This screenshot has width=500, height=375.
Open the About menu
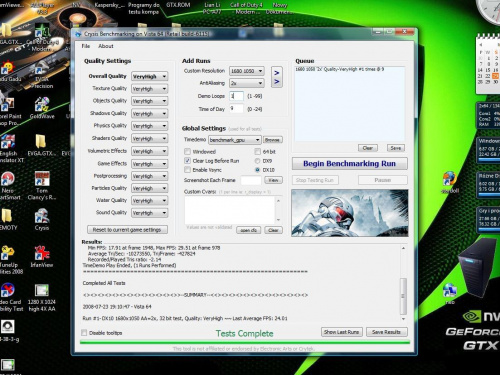pyautogui.click(x=106, y=46)
